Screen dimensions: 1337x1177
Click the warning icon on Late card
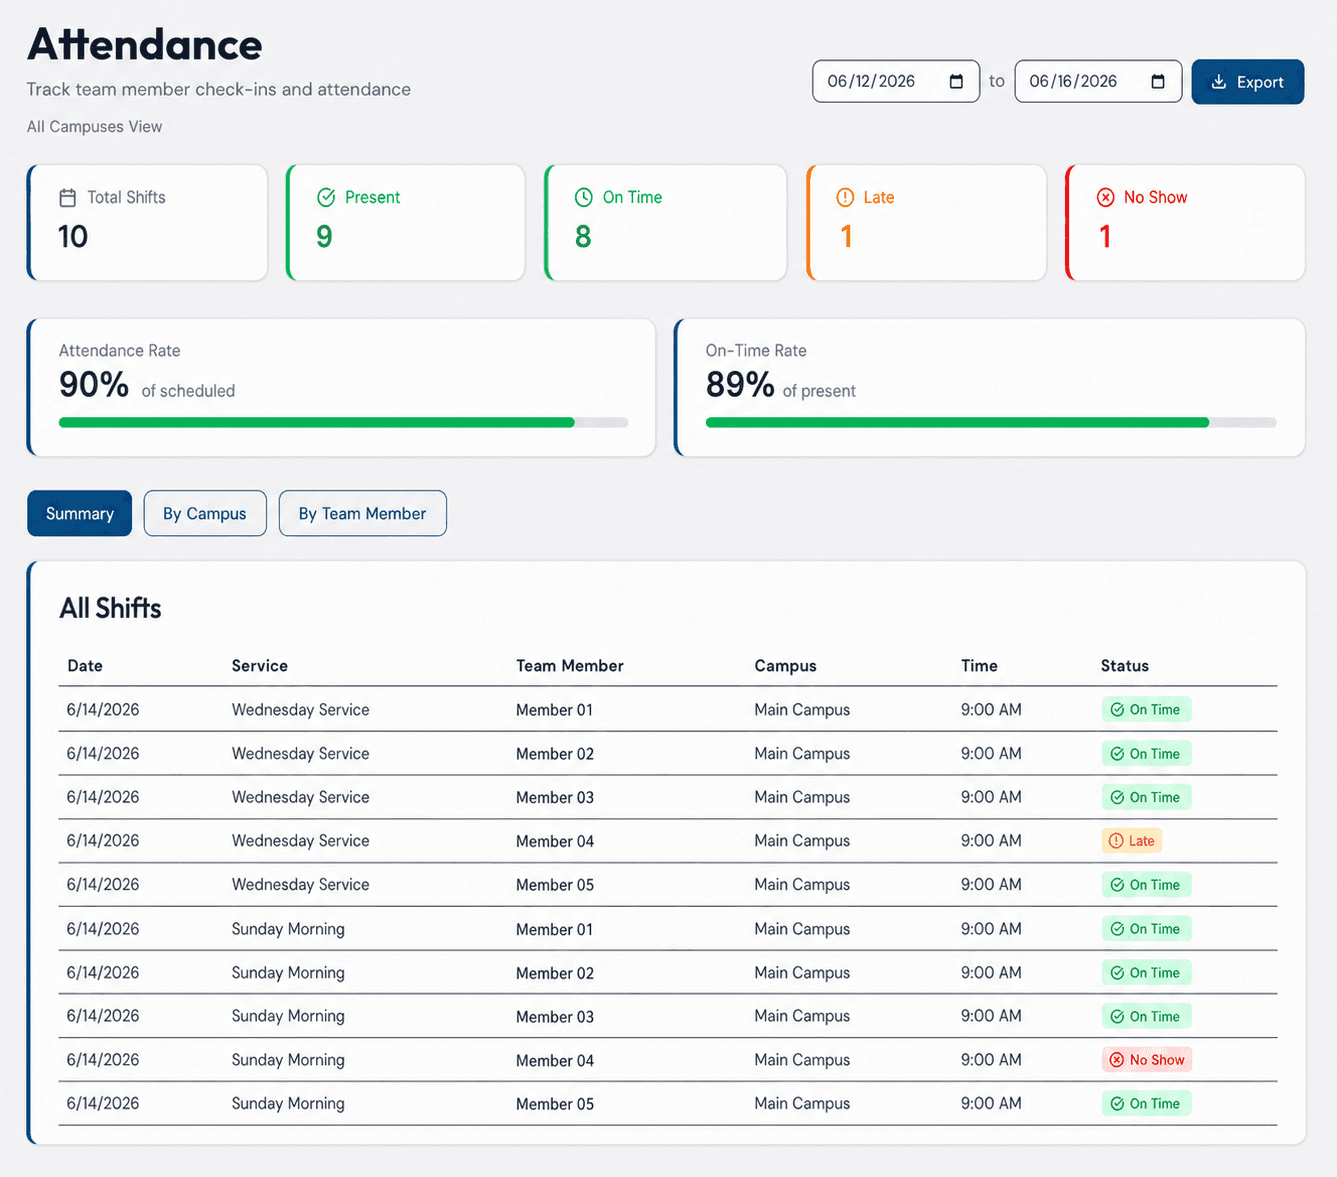pos(845,197)
